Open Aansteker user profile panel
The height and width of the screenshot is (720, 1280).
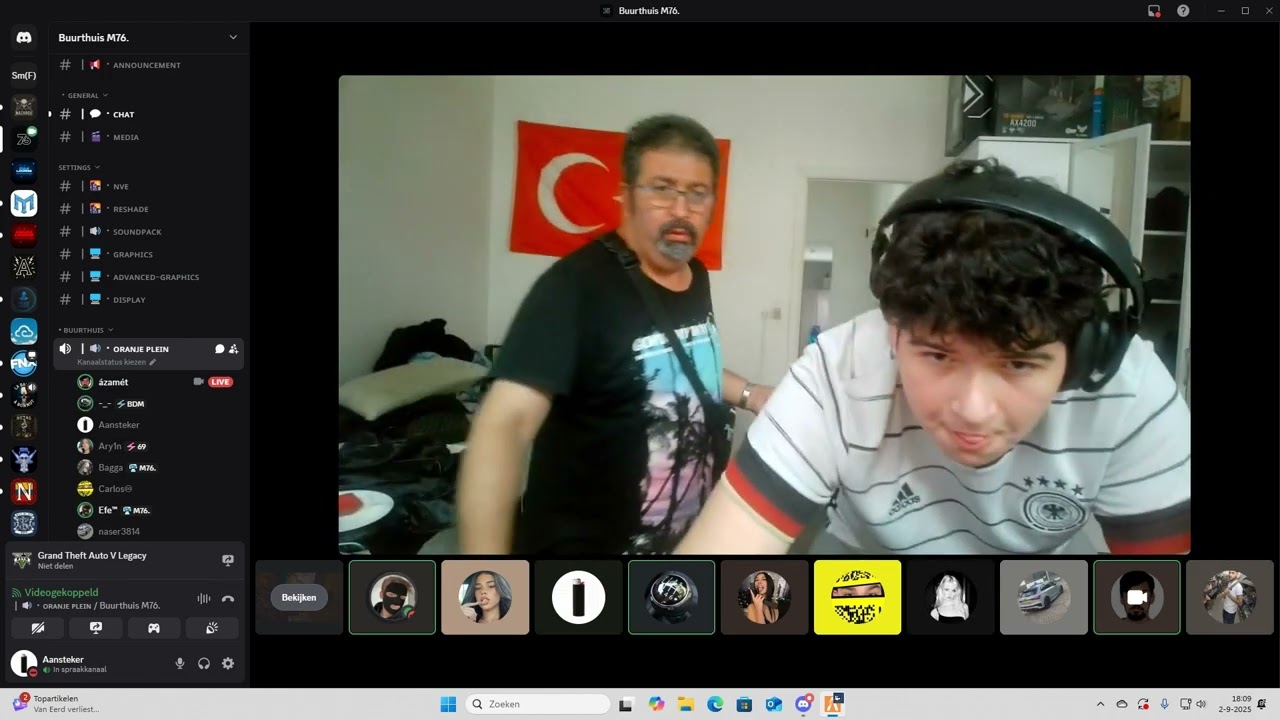pos(74,663)
